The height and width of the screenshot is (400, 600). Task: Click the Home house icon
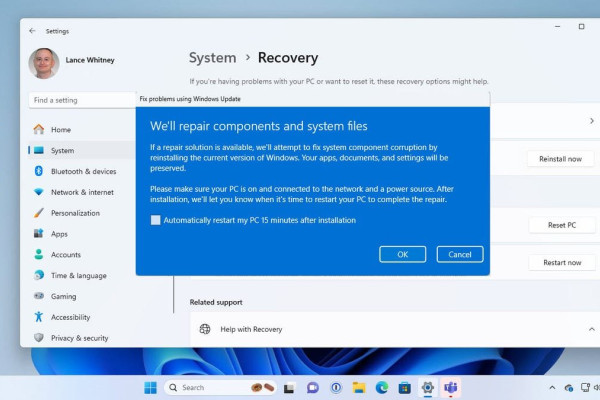pos(39,129)
